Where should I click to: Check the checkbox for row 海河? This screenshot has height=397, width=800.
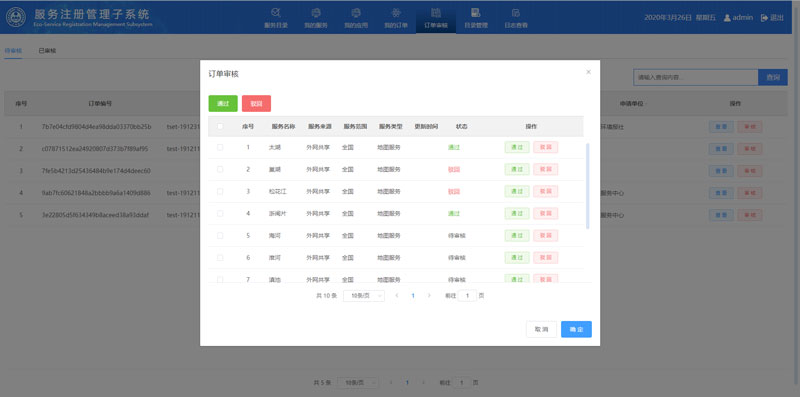[x=220, y=235]
